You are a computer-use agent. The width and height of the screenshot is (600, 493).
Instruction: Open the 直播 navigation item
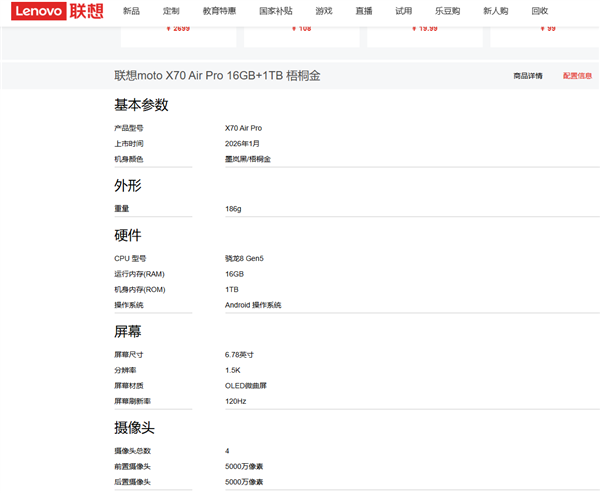tap(364, 11)
